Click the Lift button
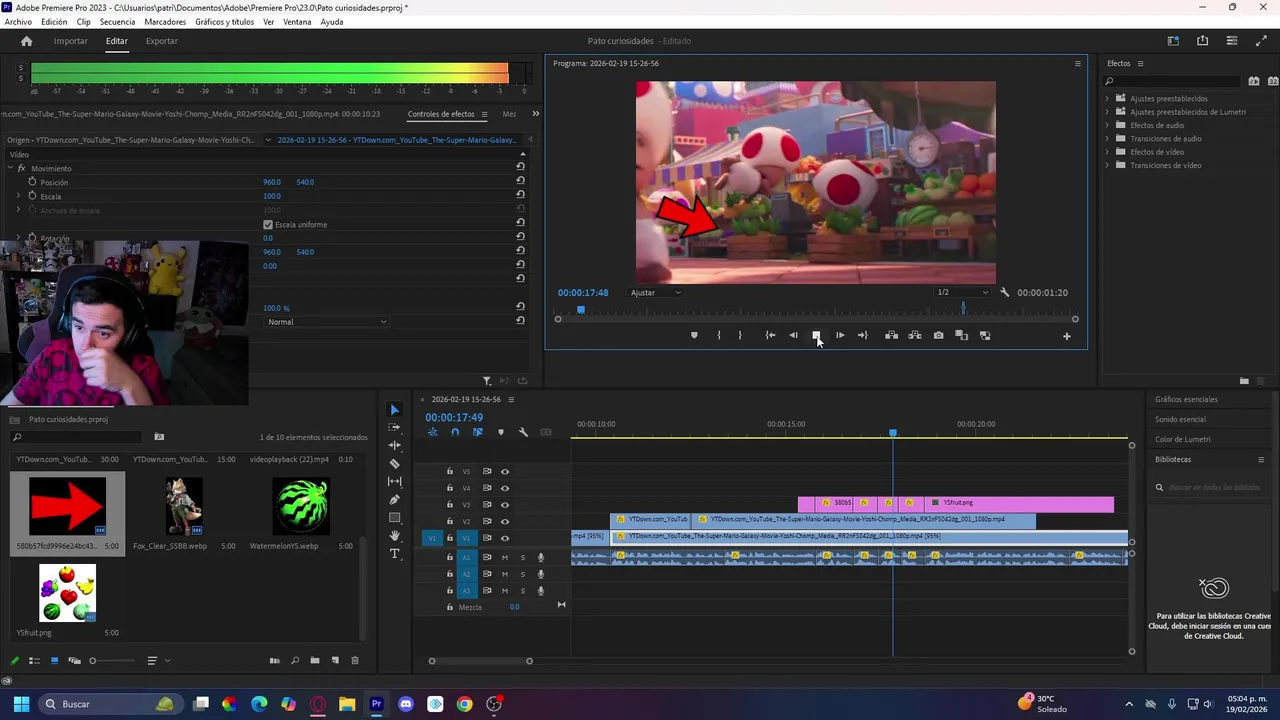Image resolution: width=1280 pixels, height=720 pixels. [x=891, y=336]
